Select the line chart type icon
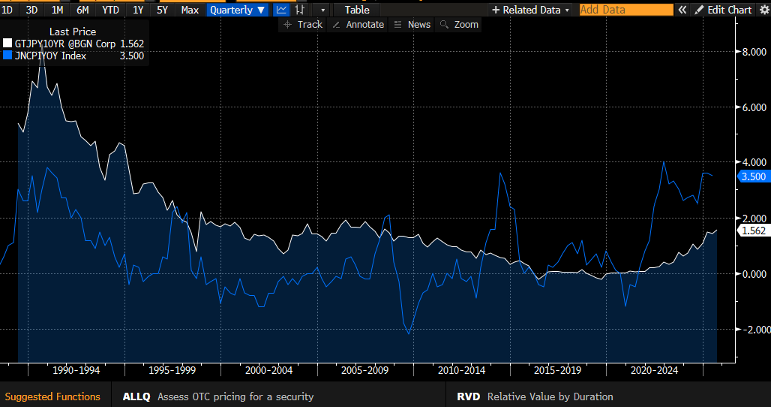 point(282,9)
